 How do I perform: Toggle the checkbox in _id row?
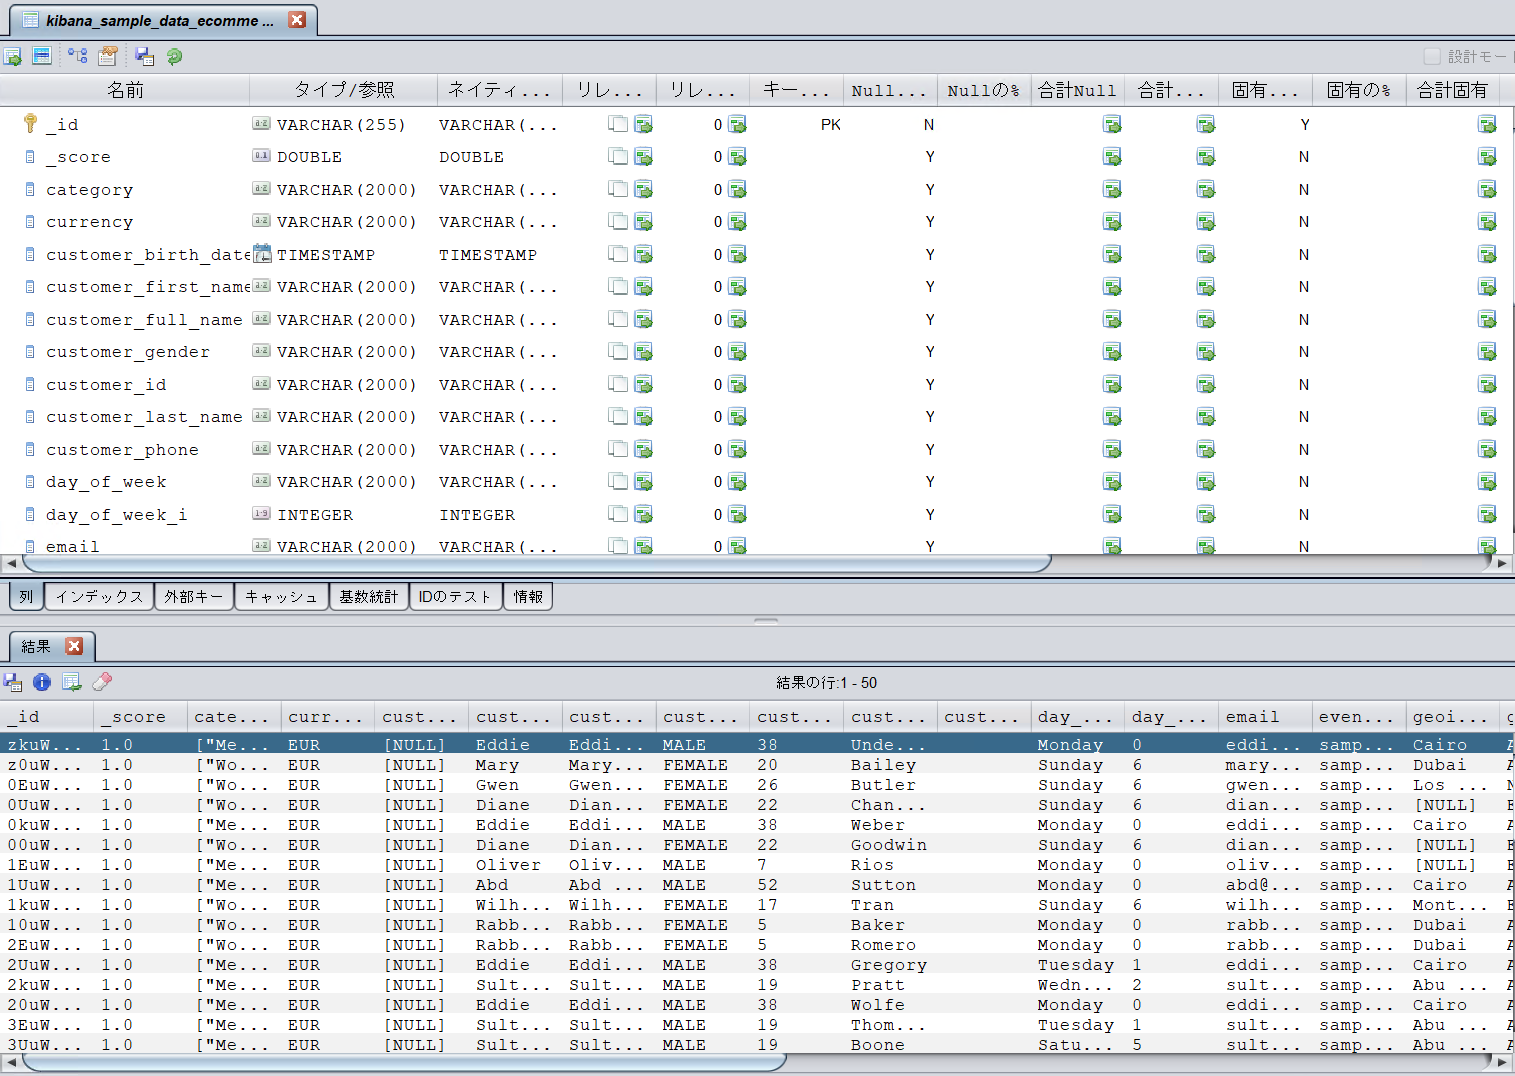[x=618, y=124]
